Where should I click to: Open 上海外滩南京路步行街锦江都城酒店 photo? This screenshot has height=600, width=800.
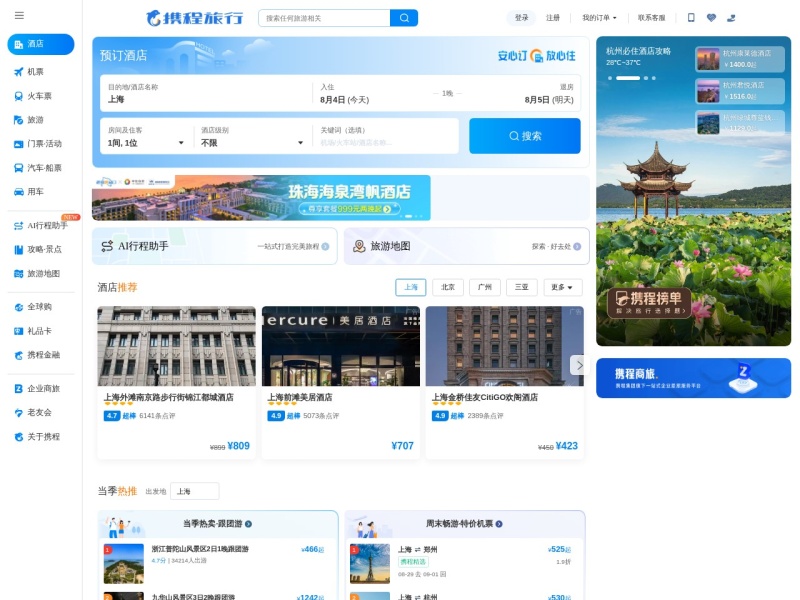pyautogui.click(x=177, y=346)
